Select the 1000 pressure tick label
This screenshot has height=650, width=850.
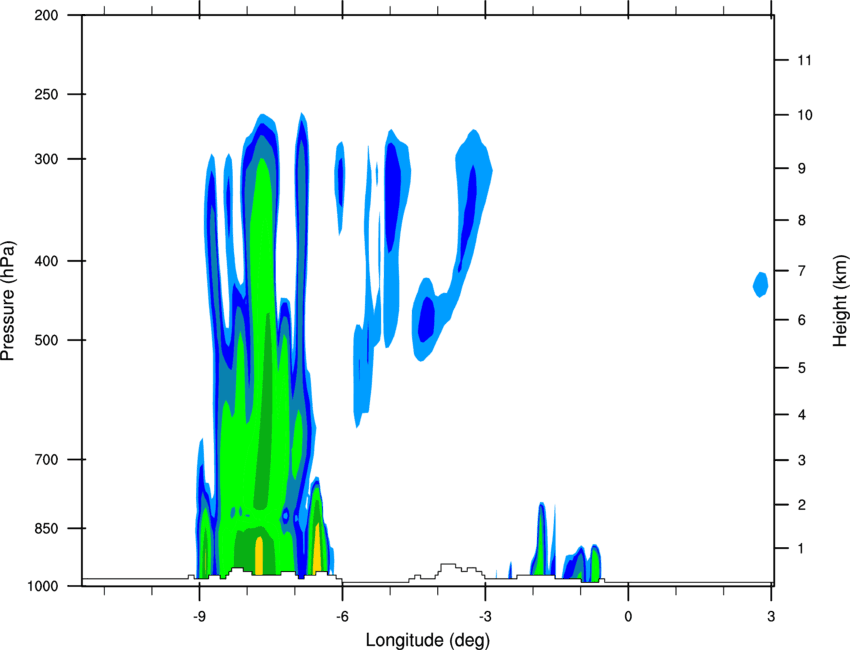coord(43,586)
